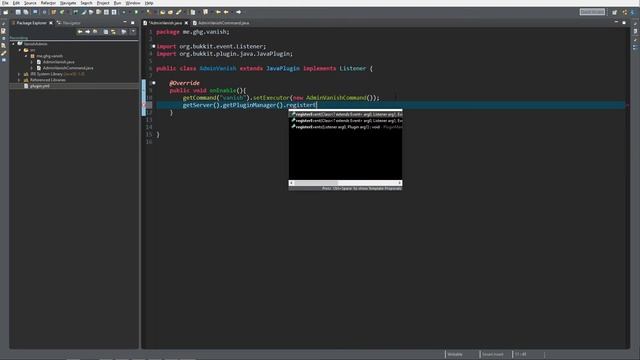The height and width of the screenshot is (360, 640).
Task: Select AdminVanishCommand.java in Package Explorer
Action: point(68,68)
